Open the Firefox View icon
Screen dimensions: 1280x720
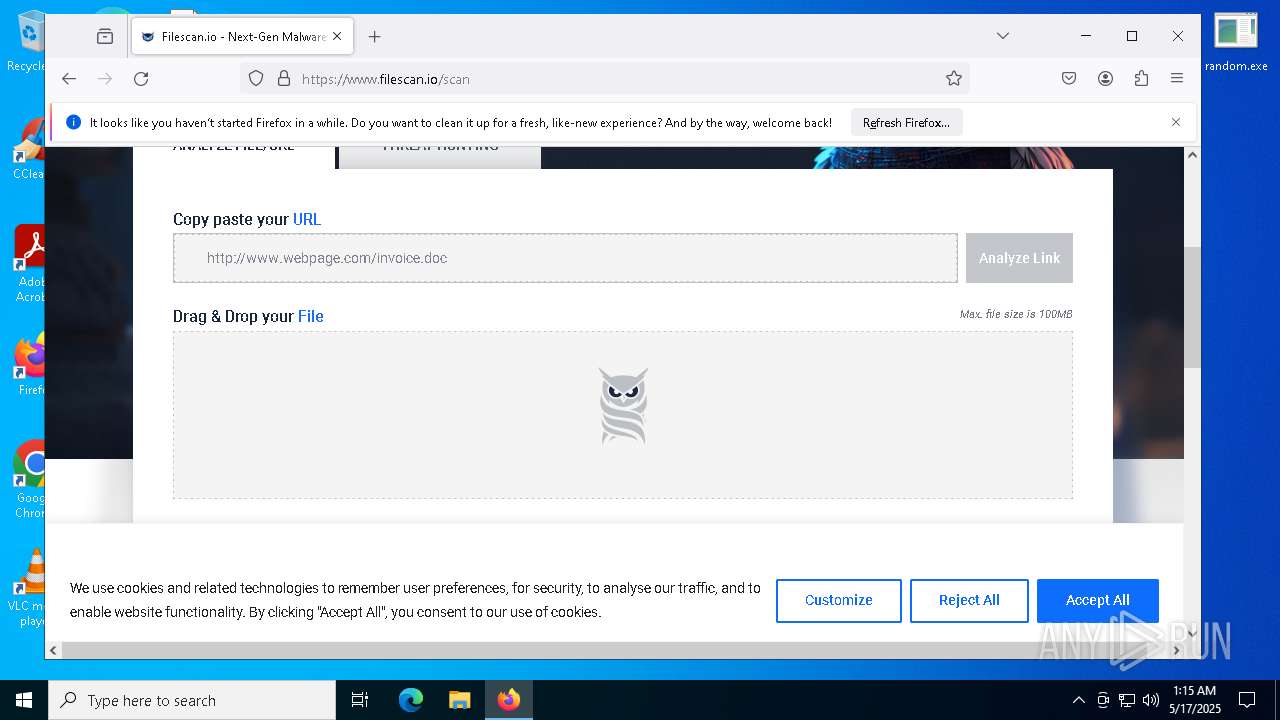(105, 37)
